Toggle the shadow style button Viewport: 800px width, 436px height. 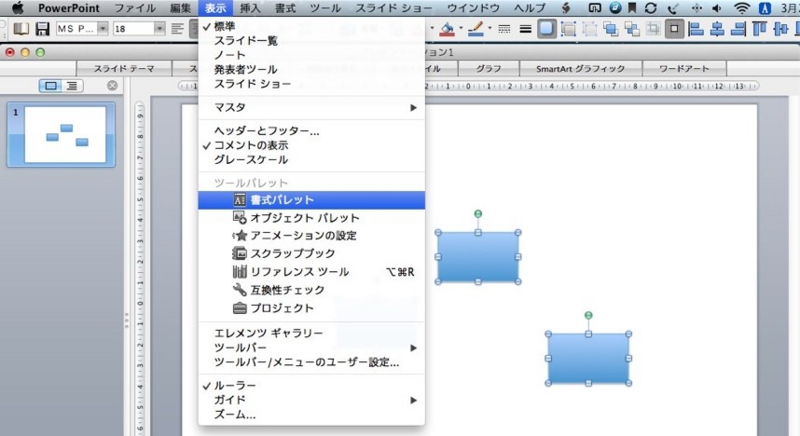coord(546,29)
